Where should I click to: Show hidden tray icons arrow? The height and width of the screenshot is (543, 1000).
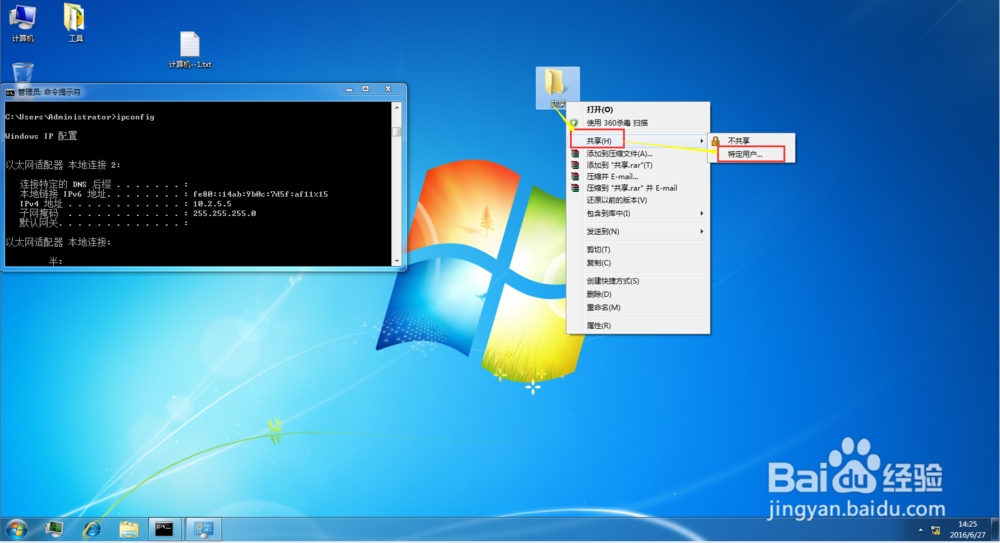920,530
